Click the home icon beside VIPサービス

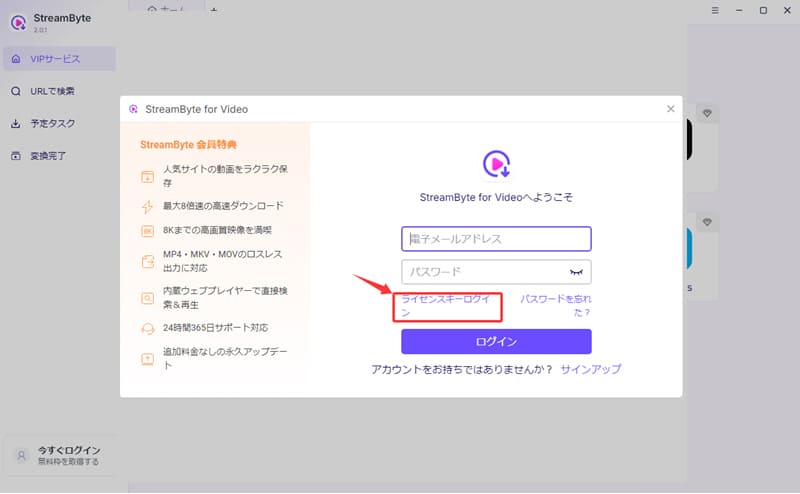[16, 59]
